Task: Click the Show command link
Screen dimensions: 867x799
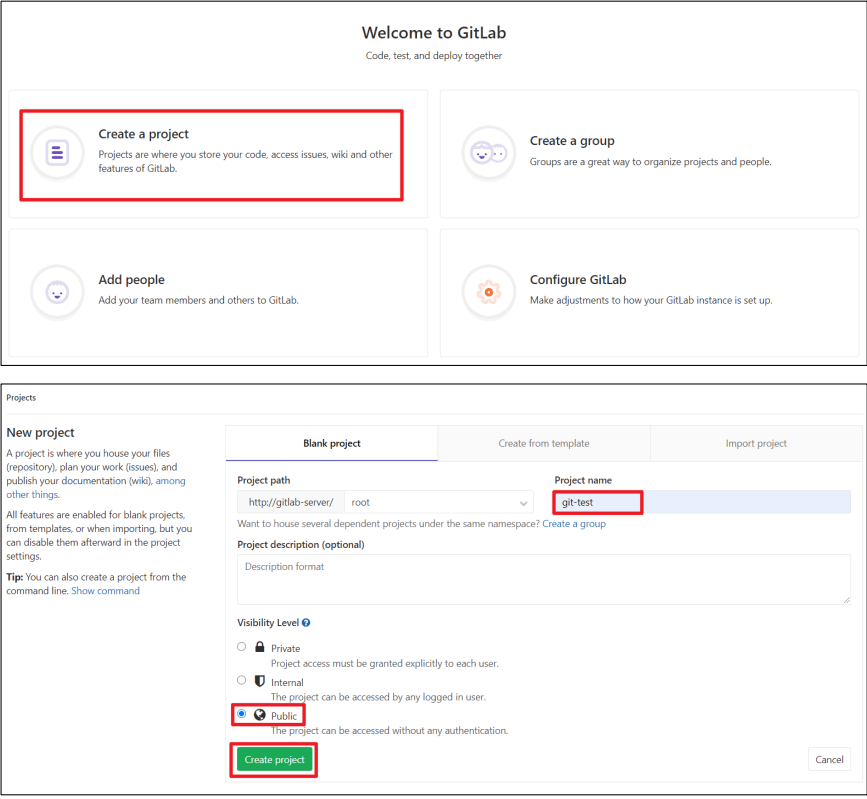Action: click(x=106, y=591)
